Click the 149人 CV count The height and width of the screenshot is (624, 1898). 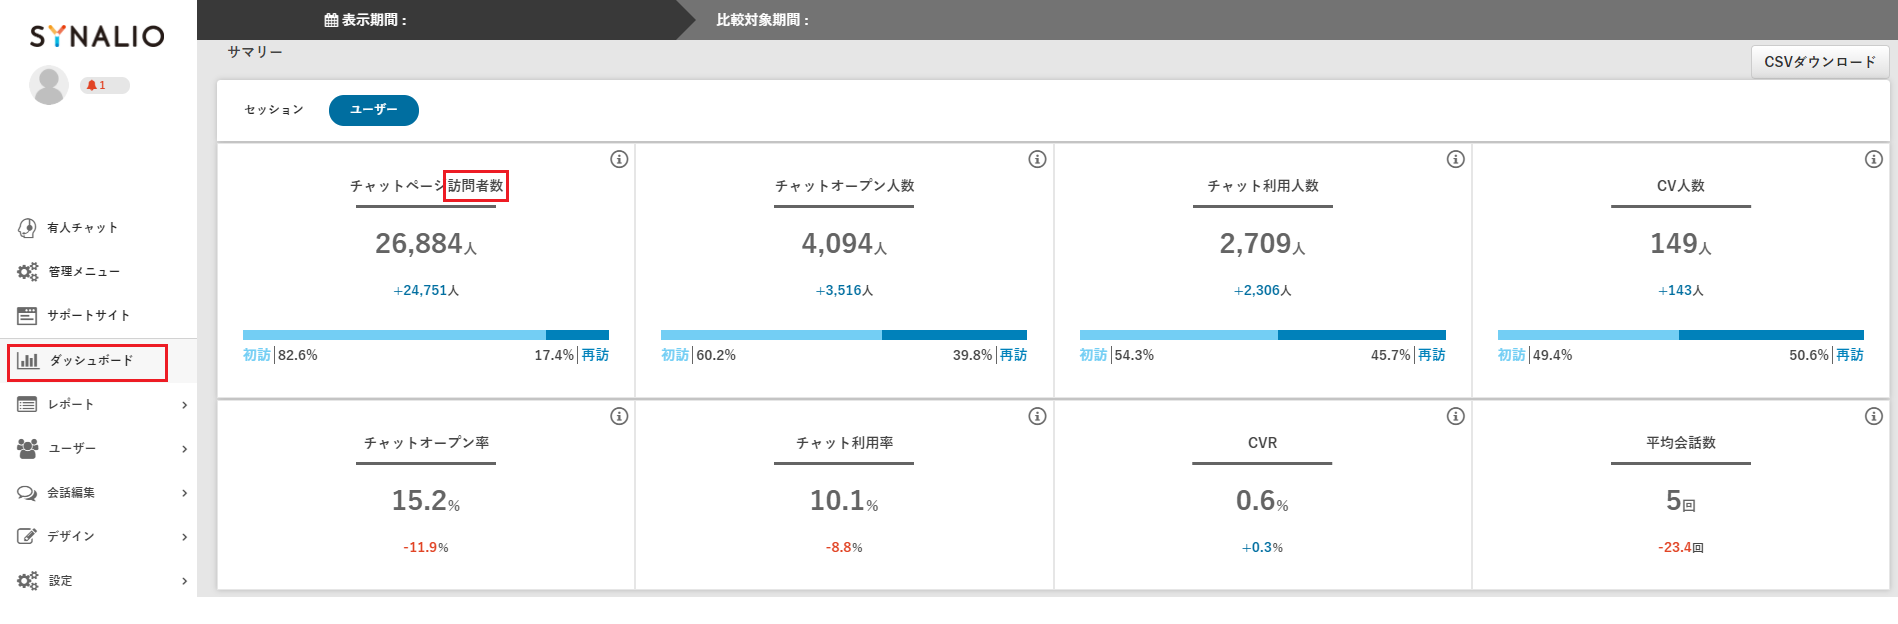click(1681, 244)
